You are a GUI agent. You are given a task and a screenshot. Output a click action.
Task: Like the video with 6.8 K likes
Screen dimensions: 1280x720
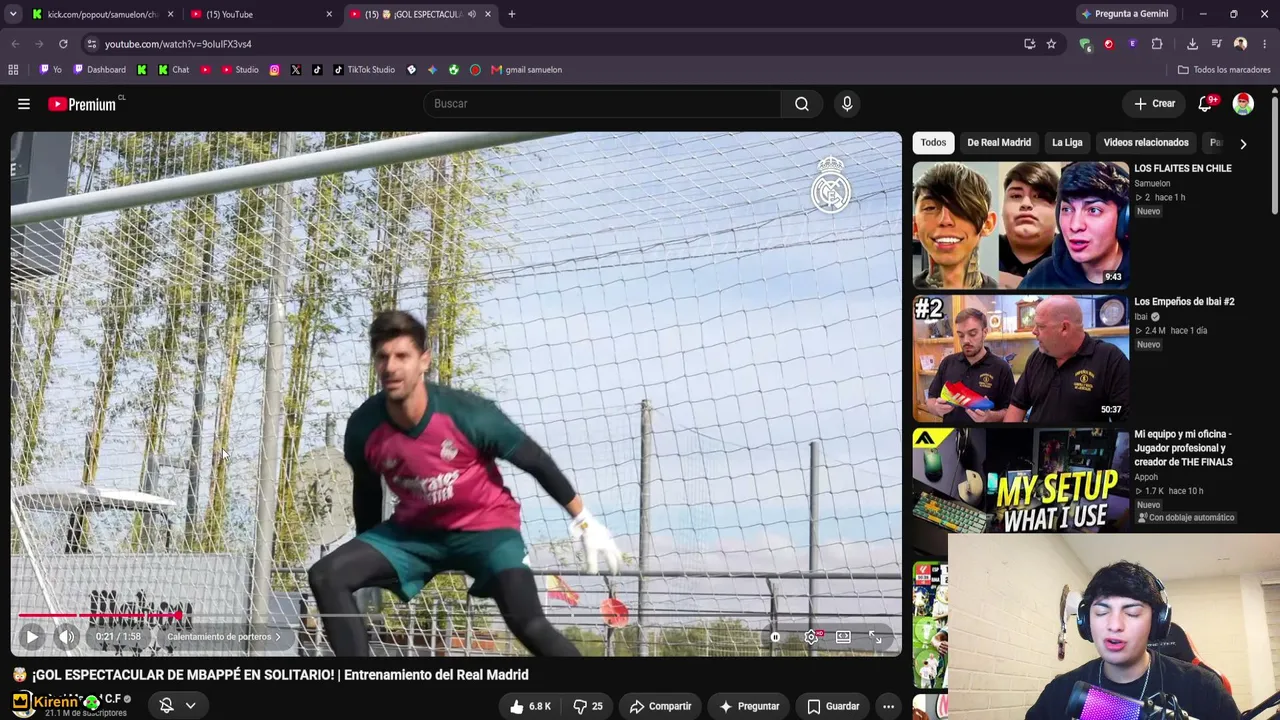(x=530, y=706)
